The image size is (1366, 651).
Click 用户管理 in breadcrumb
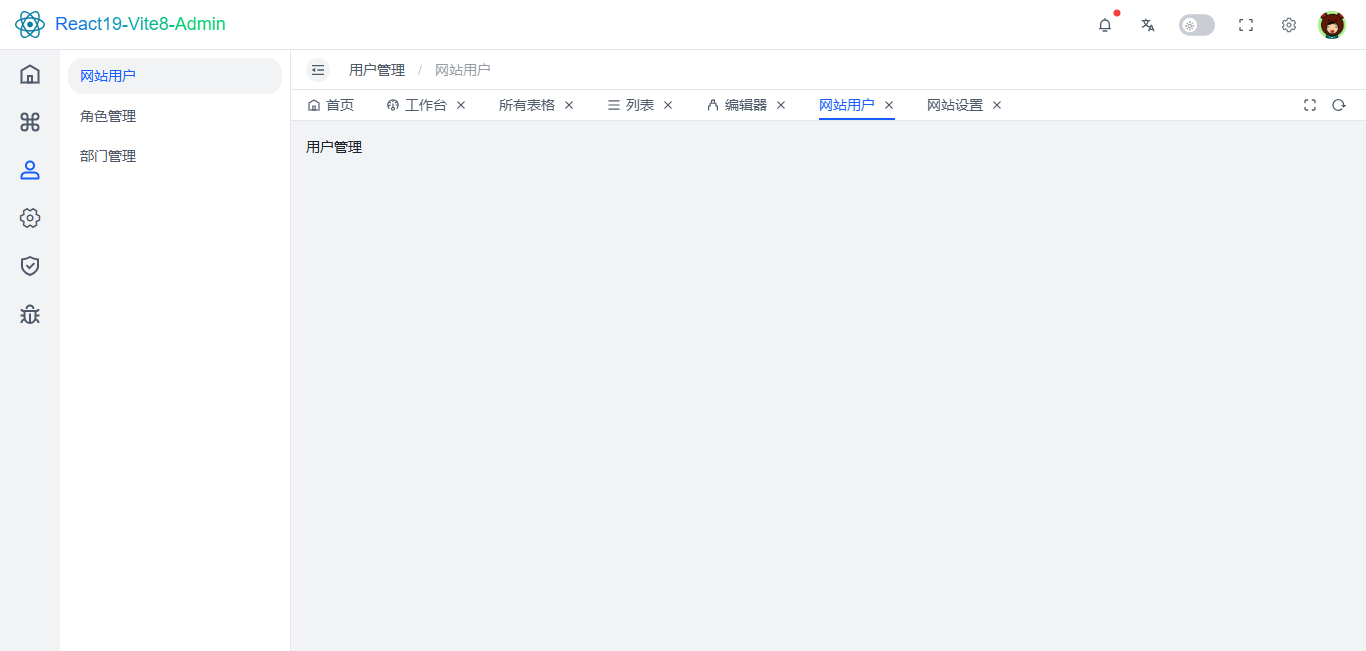tap(377, 70)
